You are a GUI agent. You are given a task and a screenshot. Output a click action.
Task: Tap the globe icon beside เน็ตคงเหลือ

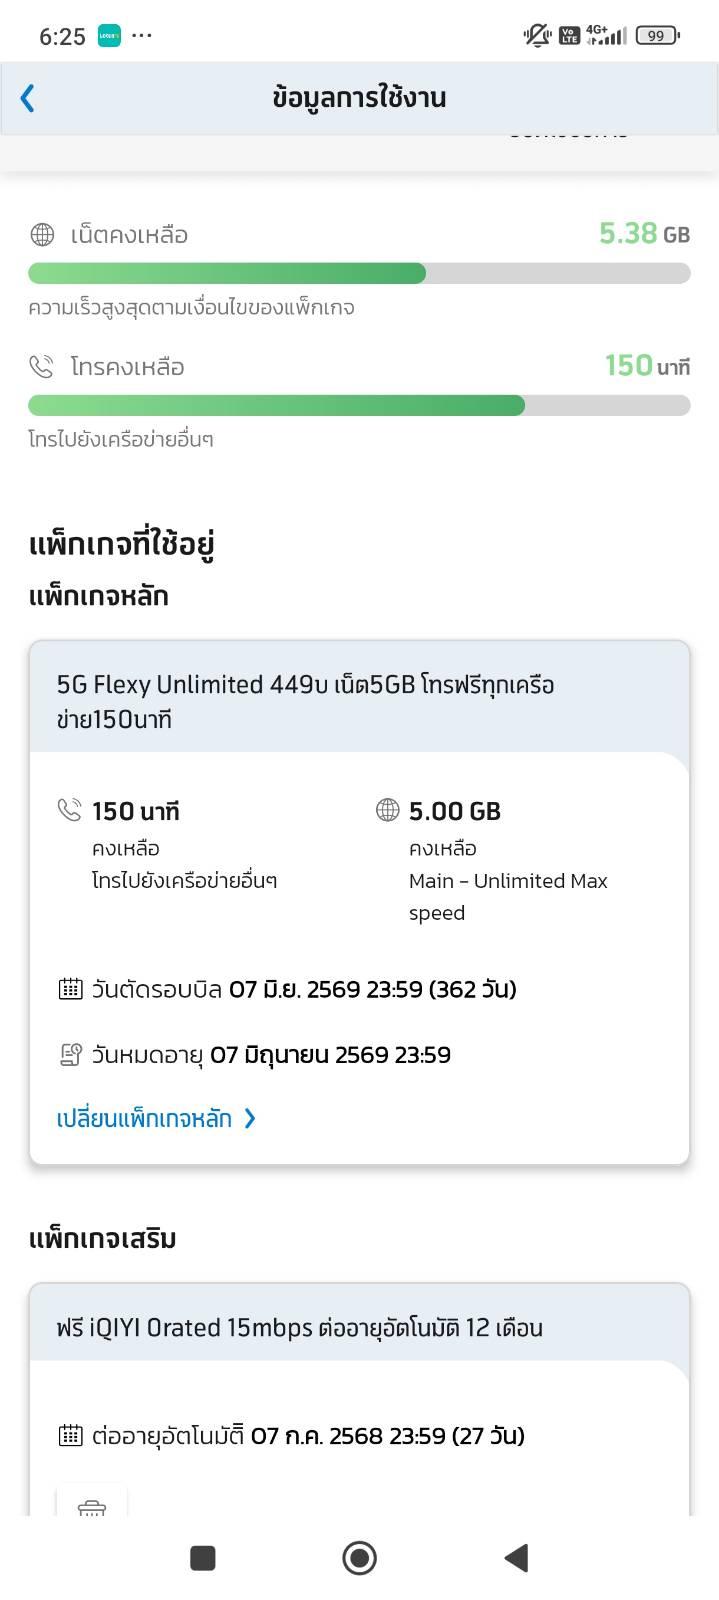42,235
